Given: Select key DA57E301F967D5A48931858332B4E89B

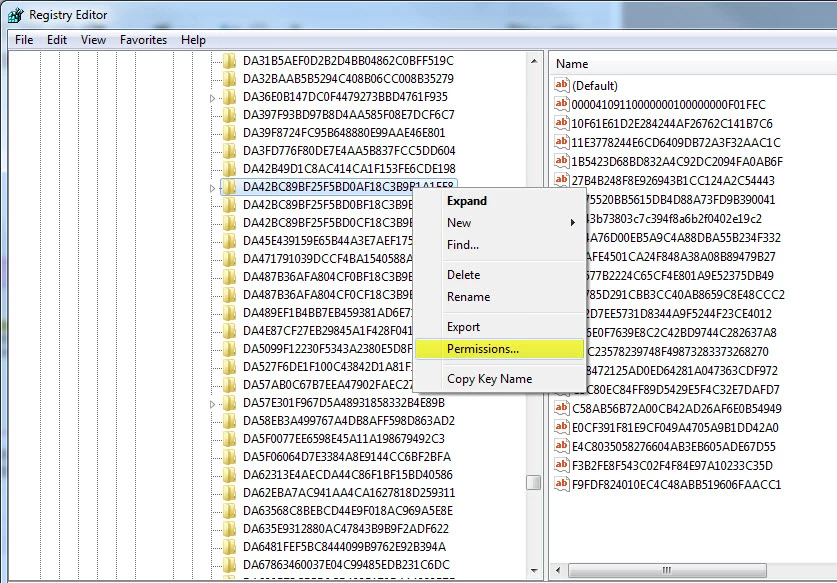Looking at the screenshot, I should click(344, 403).
